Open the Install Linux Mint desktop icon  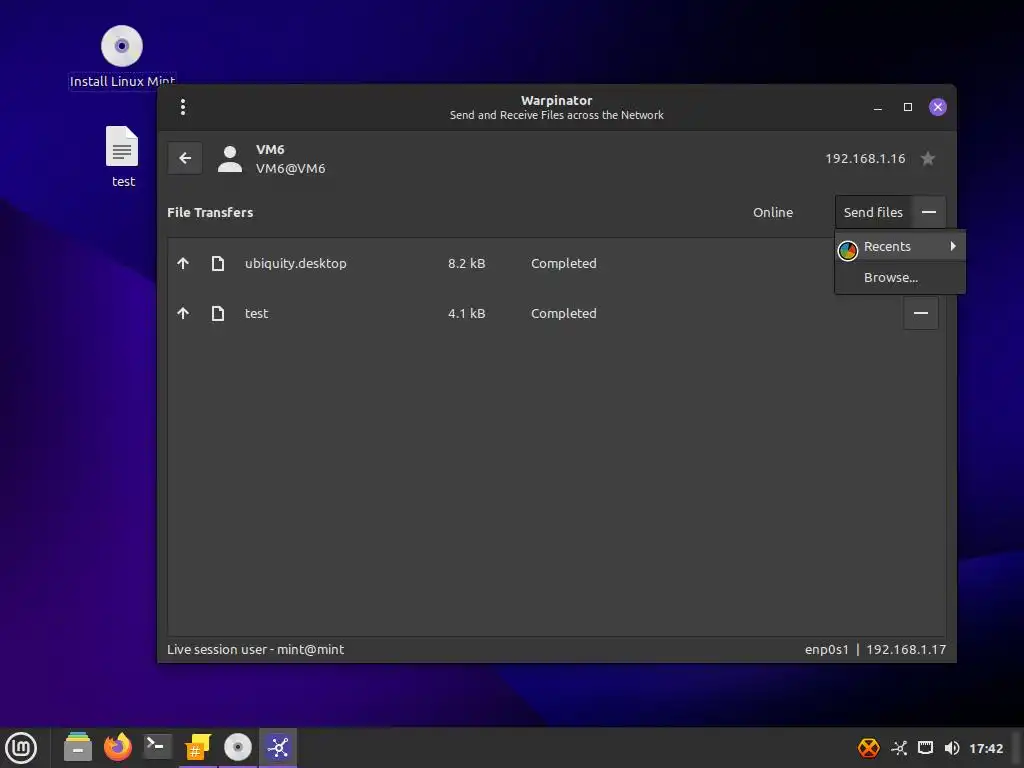point(122,57)
